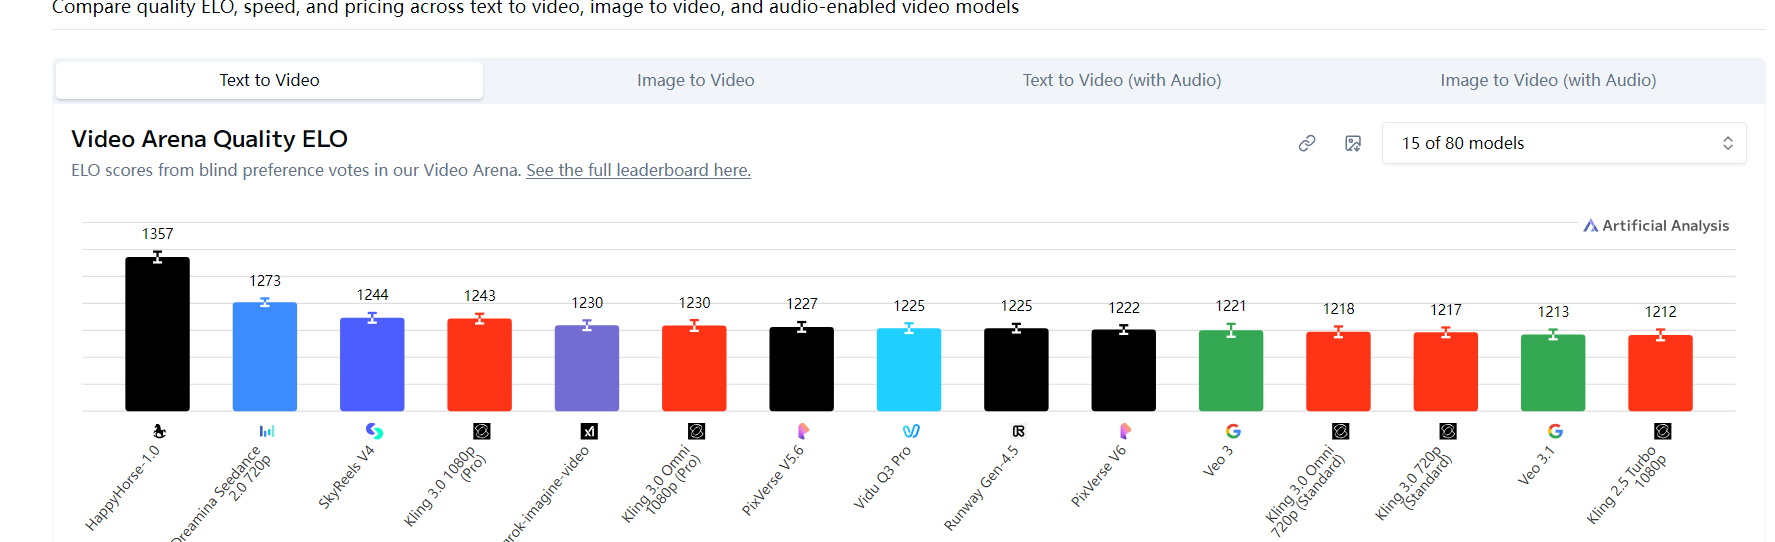The height and width of the screenshot is (542, 1775).
Task: Click the Runway Gen-4.5 logo icon
Action: coord(1018,431)
